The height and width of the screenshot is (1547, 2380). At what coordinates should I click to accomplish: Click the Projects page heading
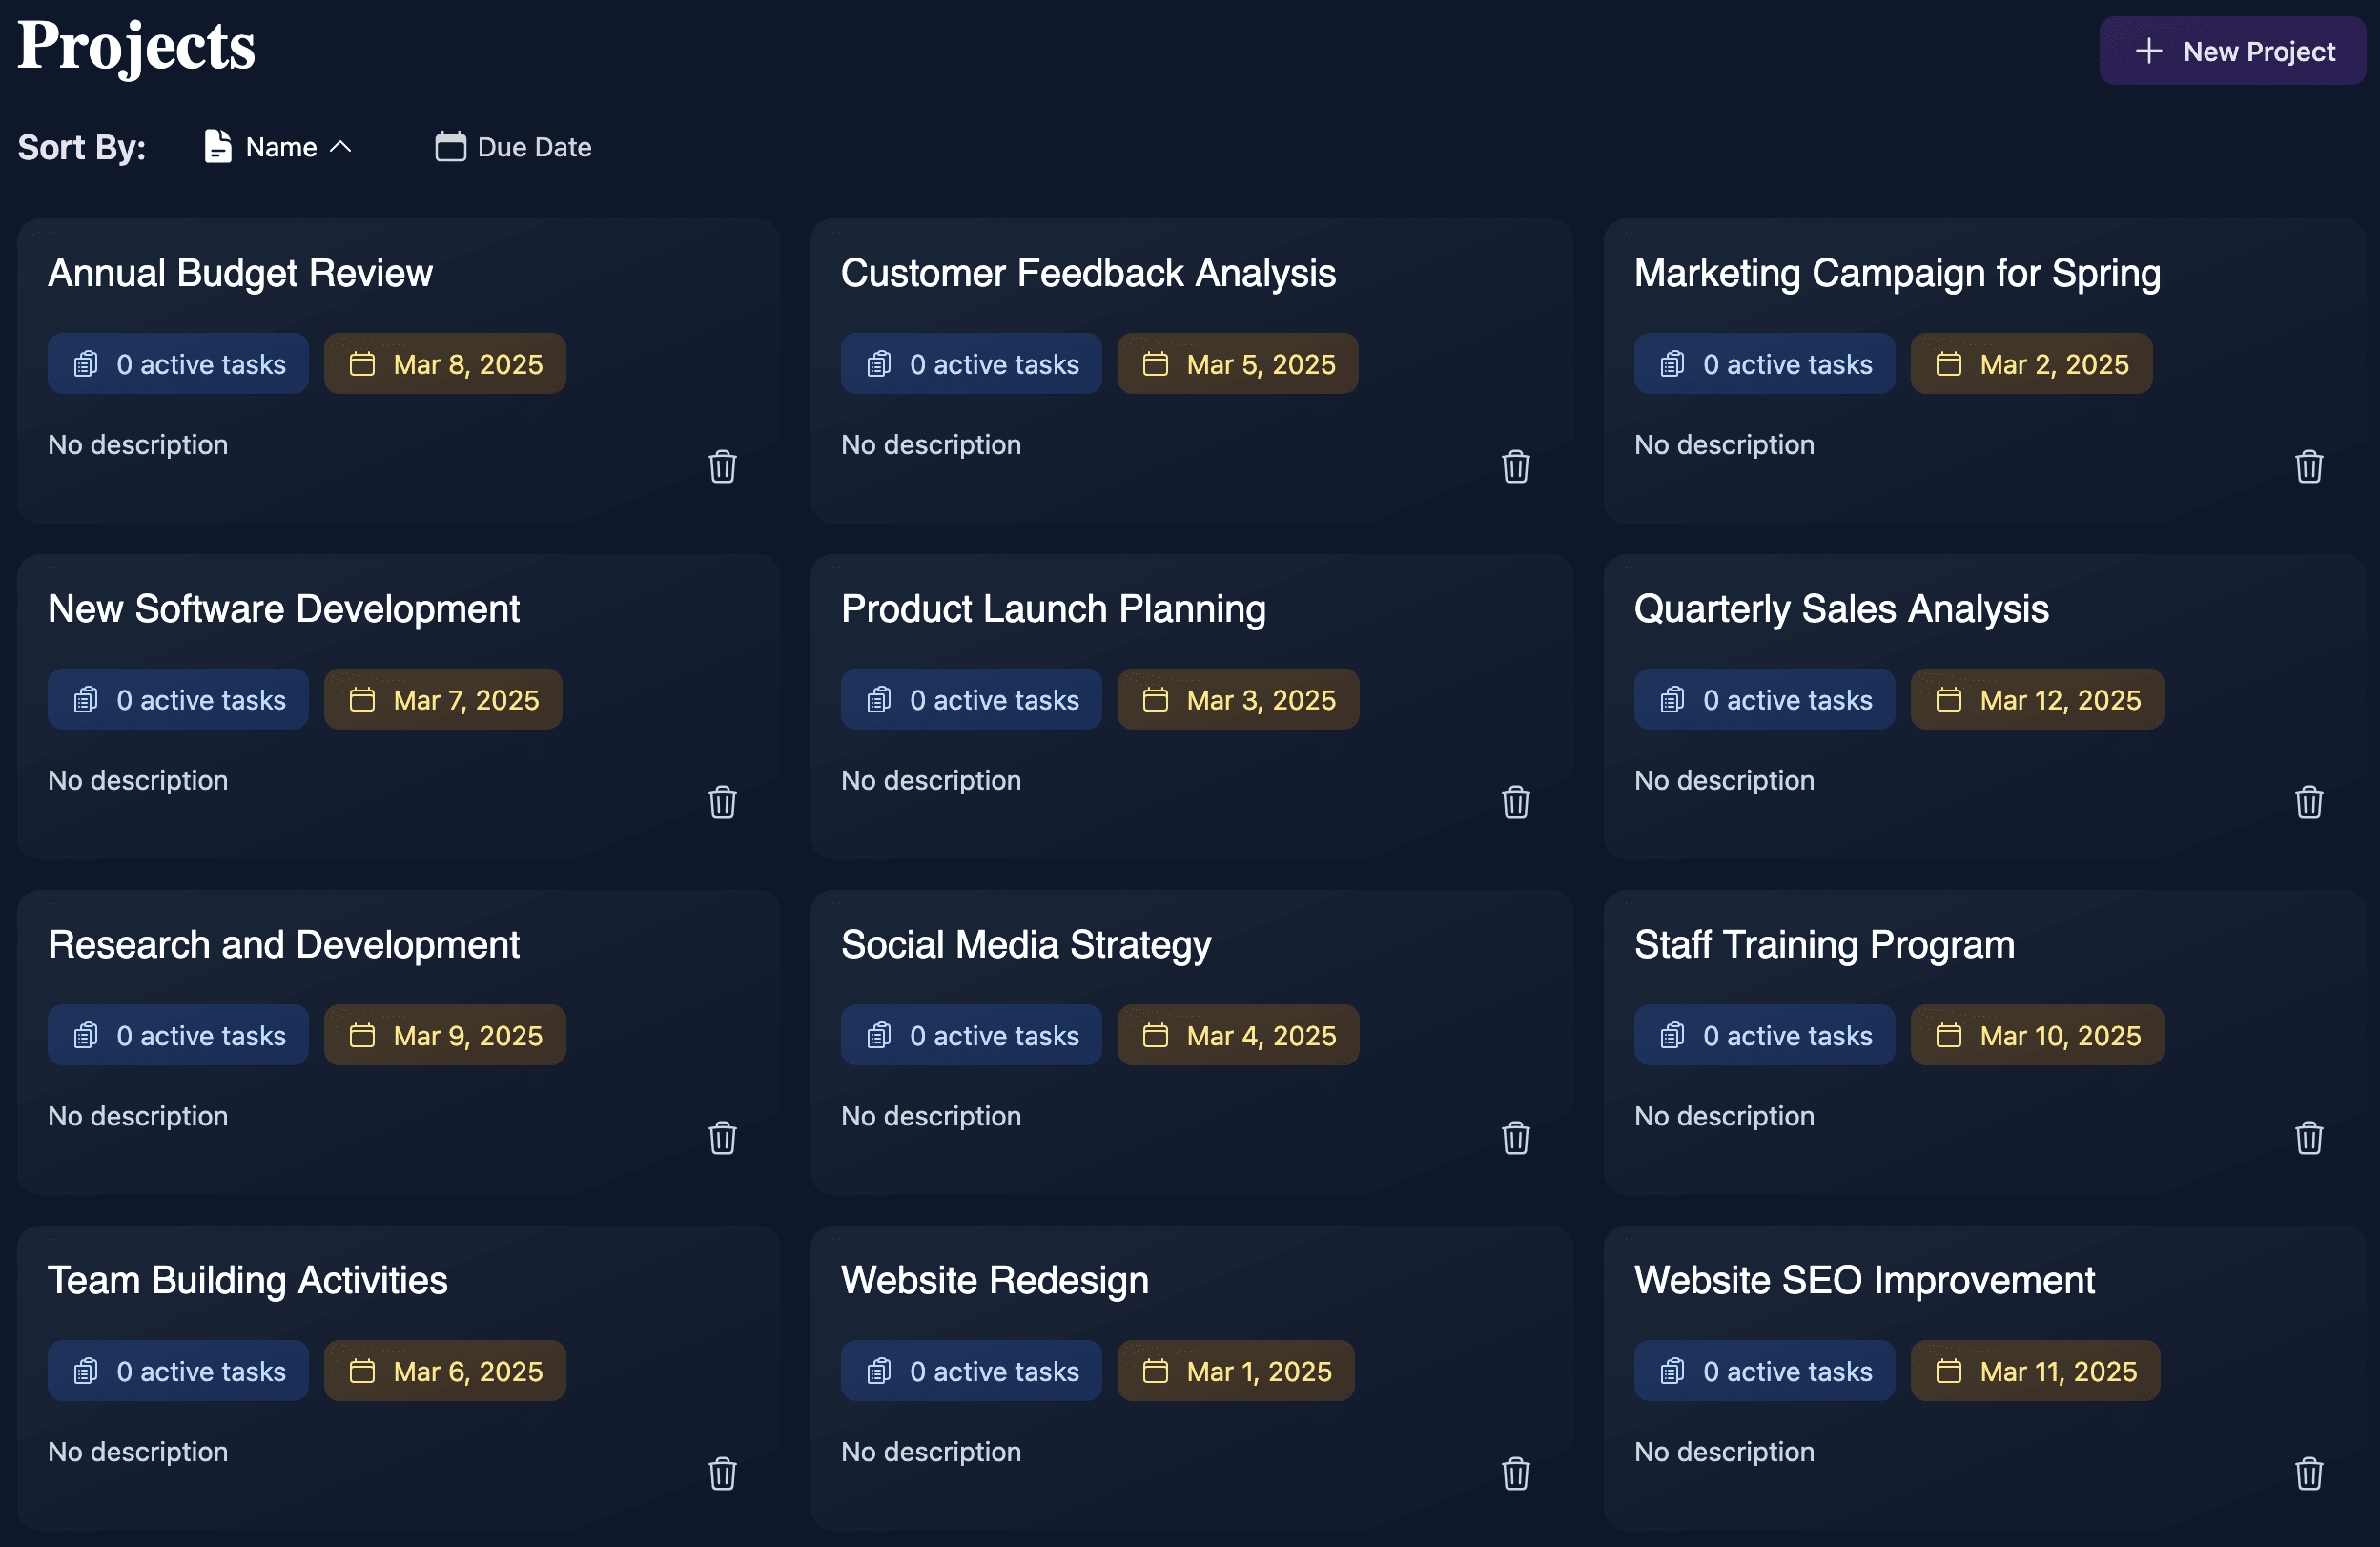click(x=137, y=46)
